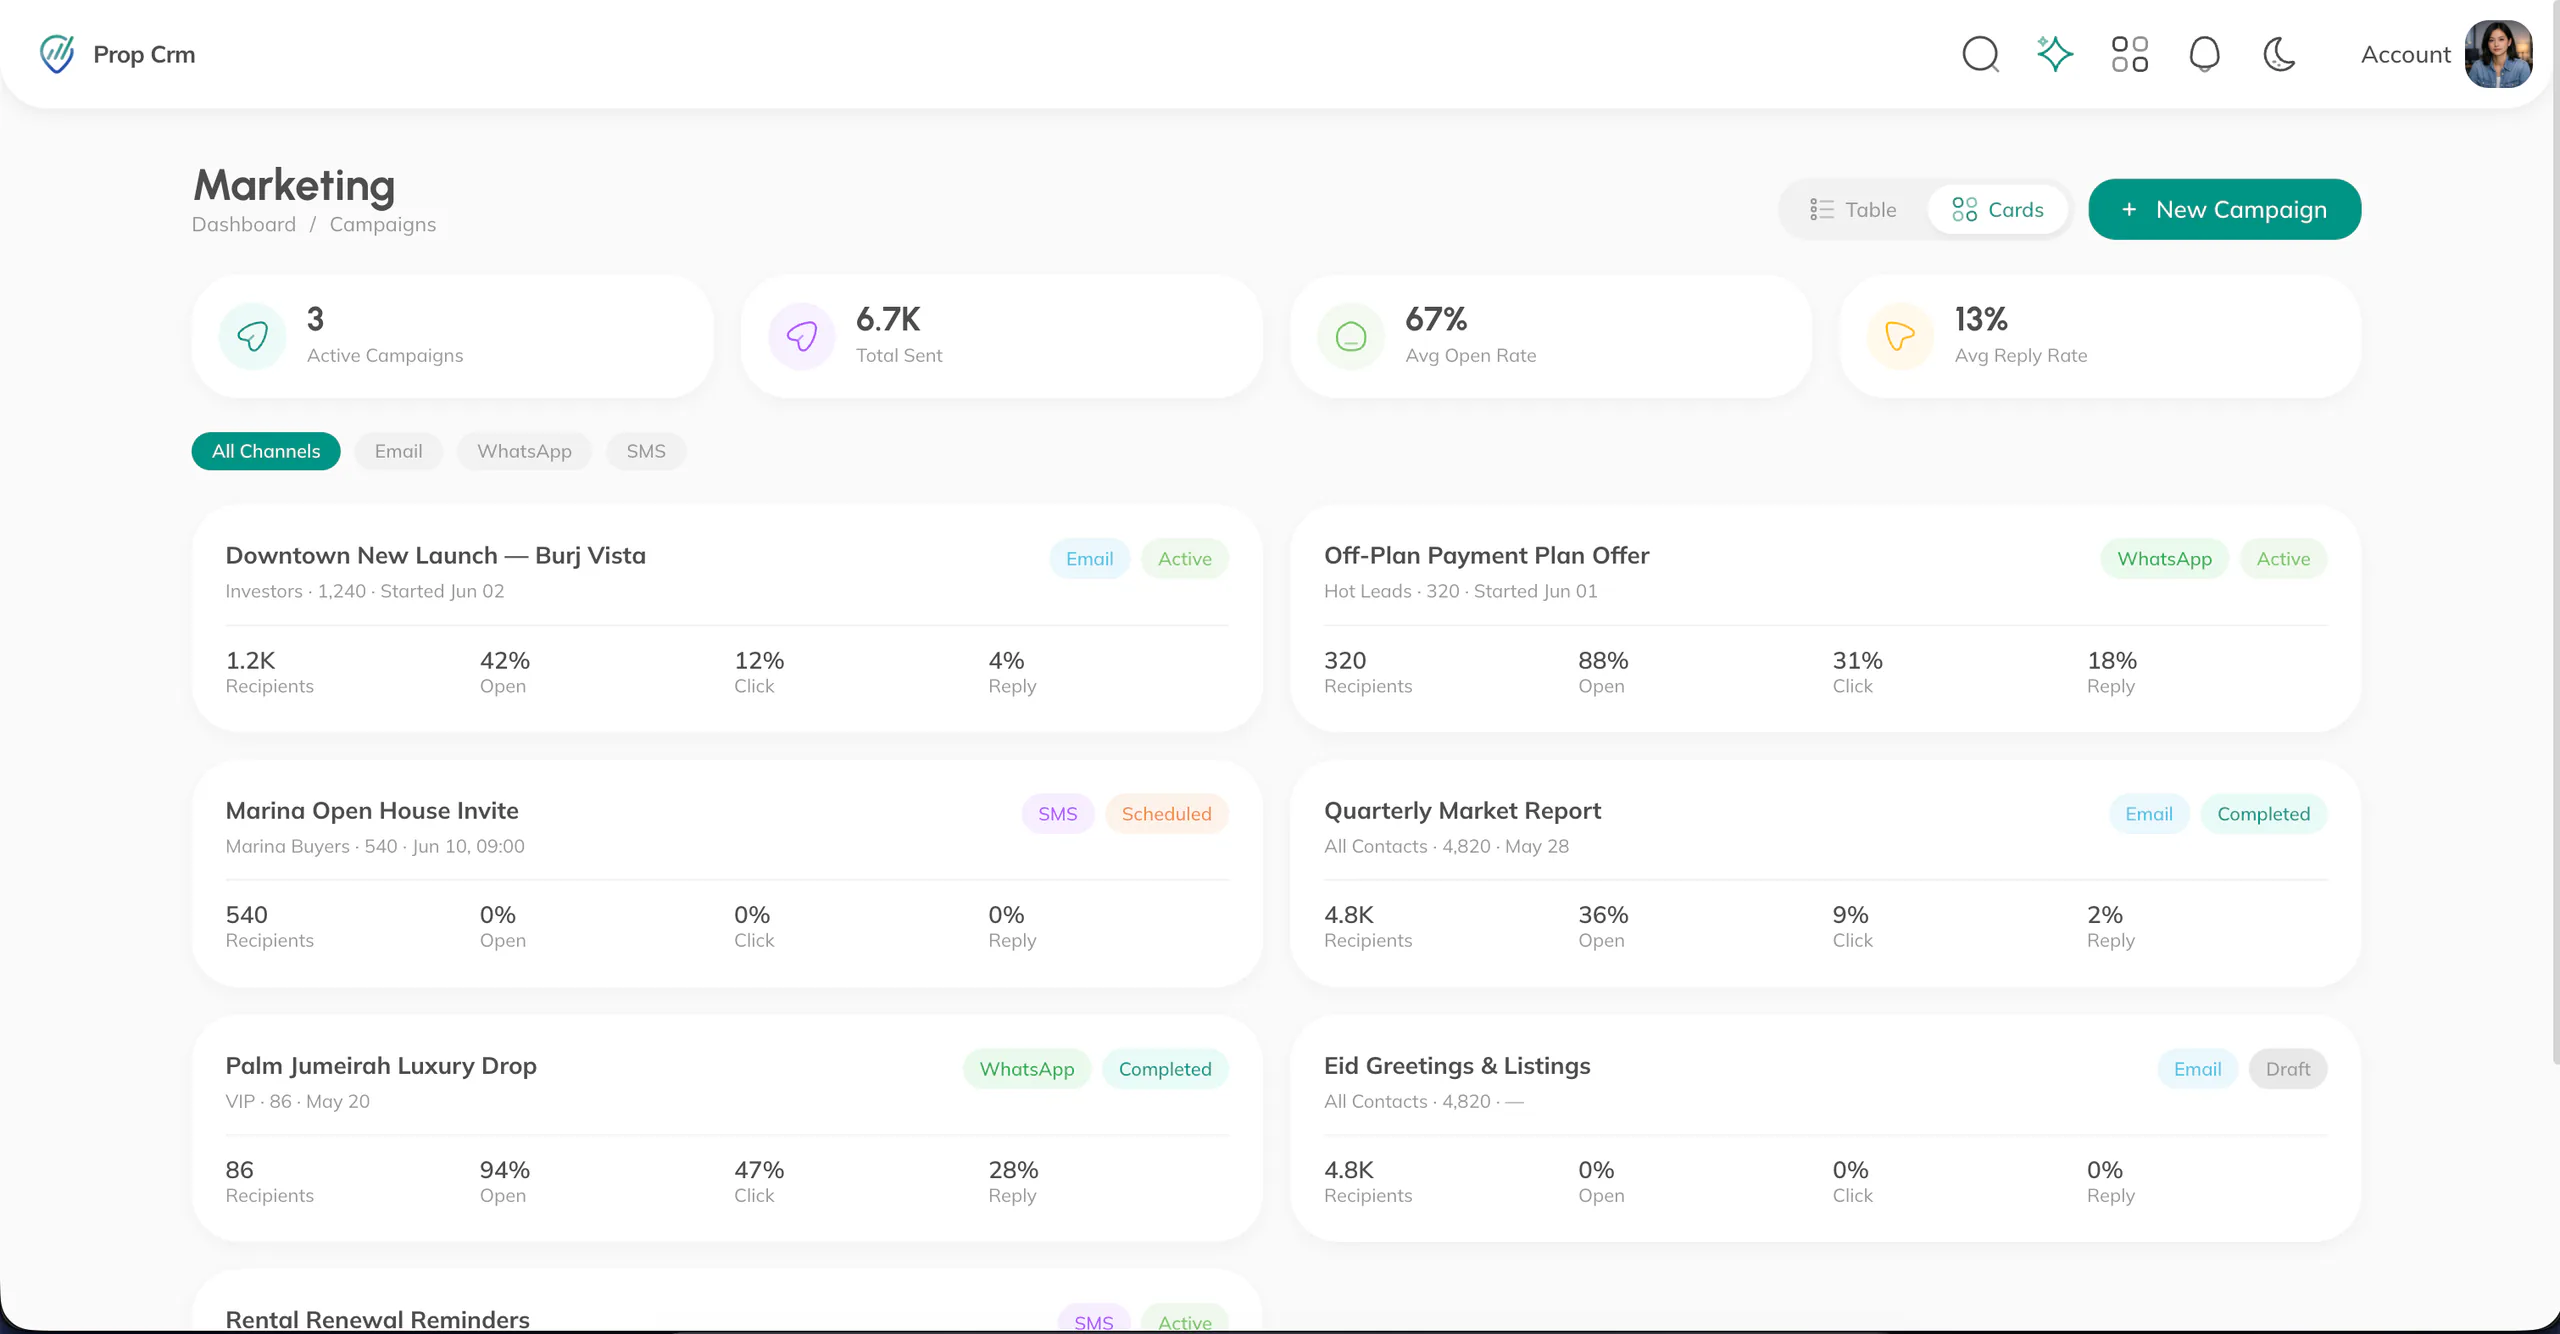Click Email badge on Eid Greetings card
2560x1334 pixels.
pyautogui.click(x=2197, y=1069)
